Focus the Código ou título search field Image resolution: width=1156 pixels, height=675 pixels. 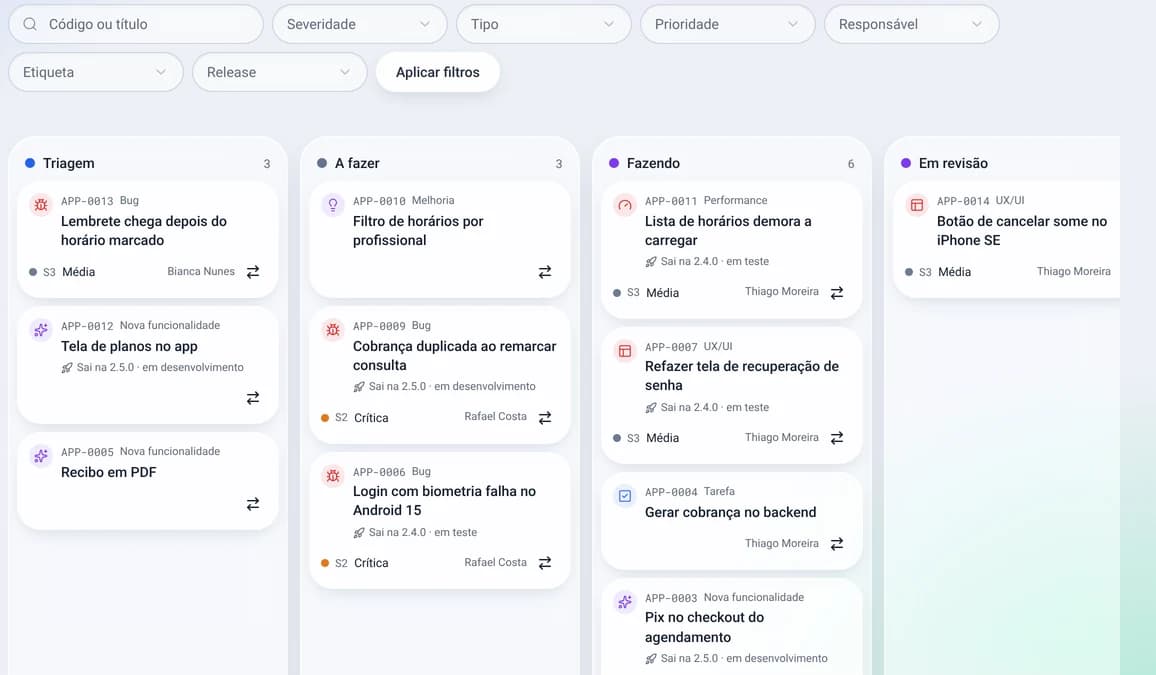[136, 24]
